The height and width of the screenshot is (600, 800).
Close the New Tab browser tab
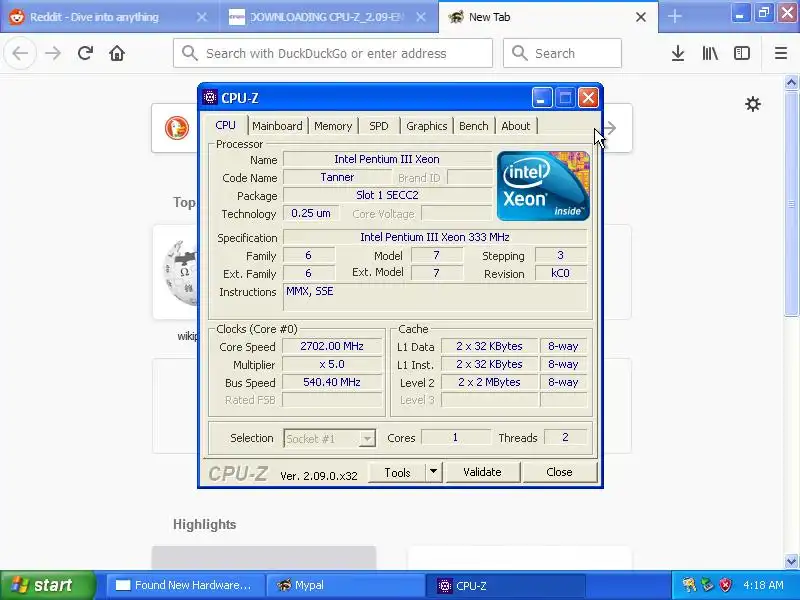point(641,17)
